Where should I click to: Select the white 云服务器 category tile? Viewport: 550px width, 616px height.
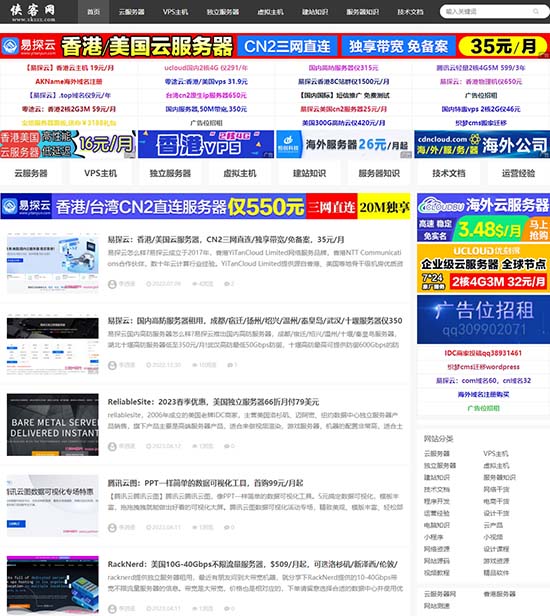tap(31, 173)
